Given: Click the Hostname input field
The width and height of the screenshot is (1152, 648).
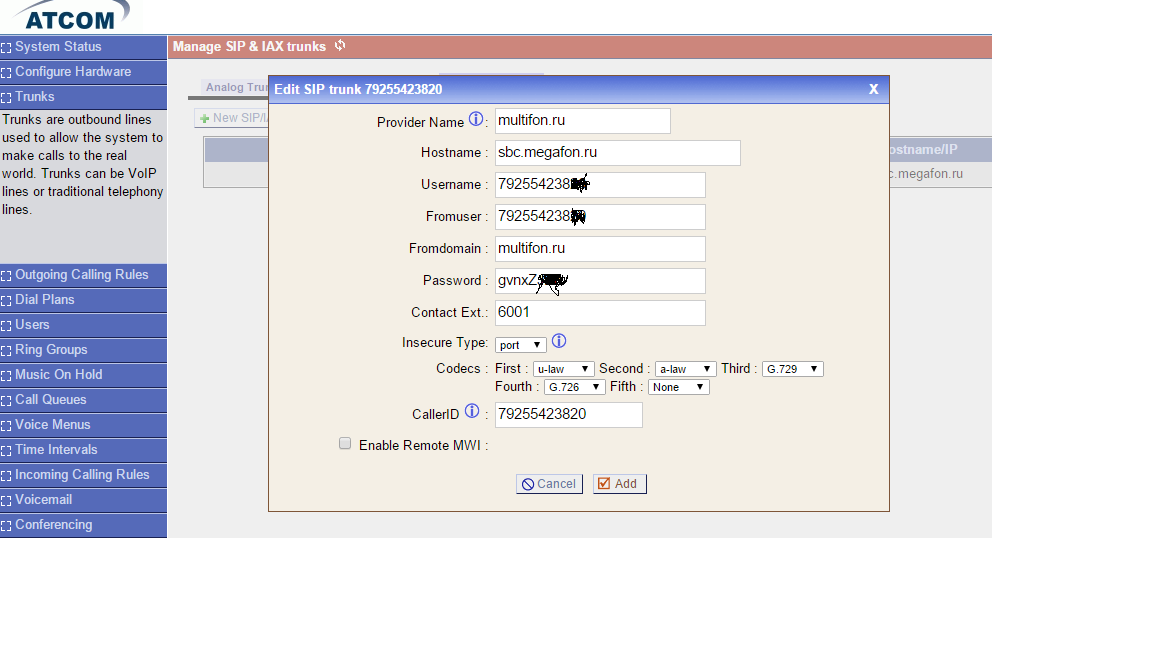Looking at the screenshot, I should [x=617, y=153].
